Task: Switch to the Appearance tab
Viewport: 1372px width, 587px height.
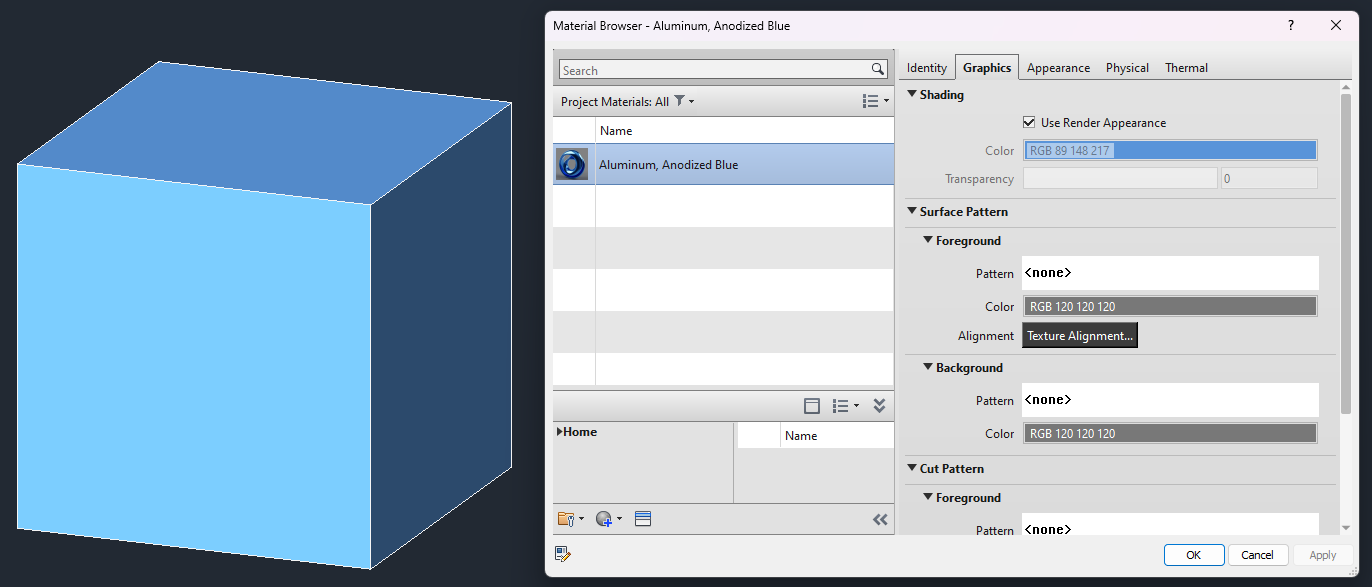Action: (1057, 67)
